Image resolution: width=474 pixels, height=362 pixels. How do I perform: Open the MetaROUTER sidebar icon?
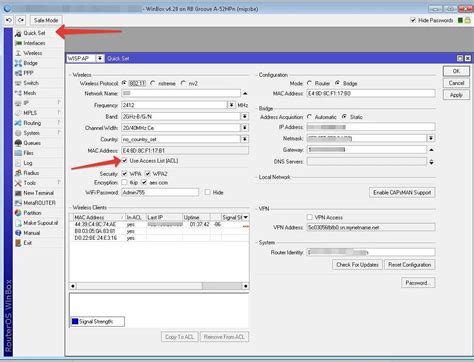tap(18, 203)
